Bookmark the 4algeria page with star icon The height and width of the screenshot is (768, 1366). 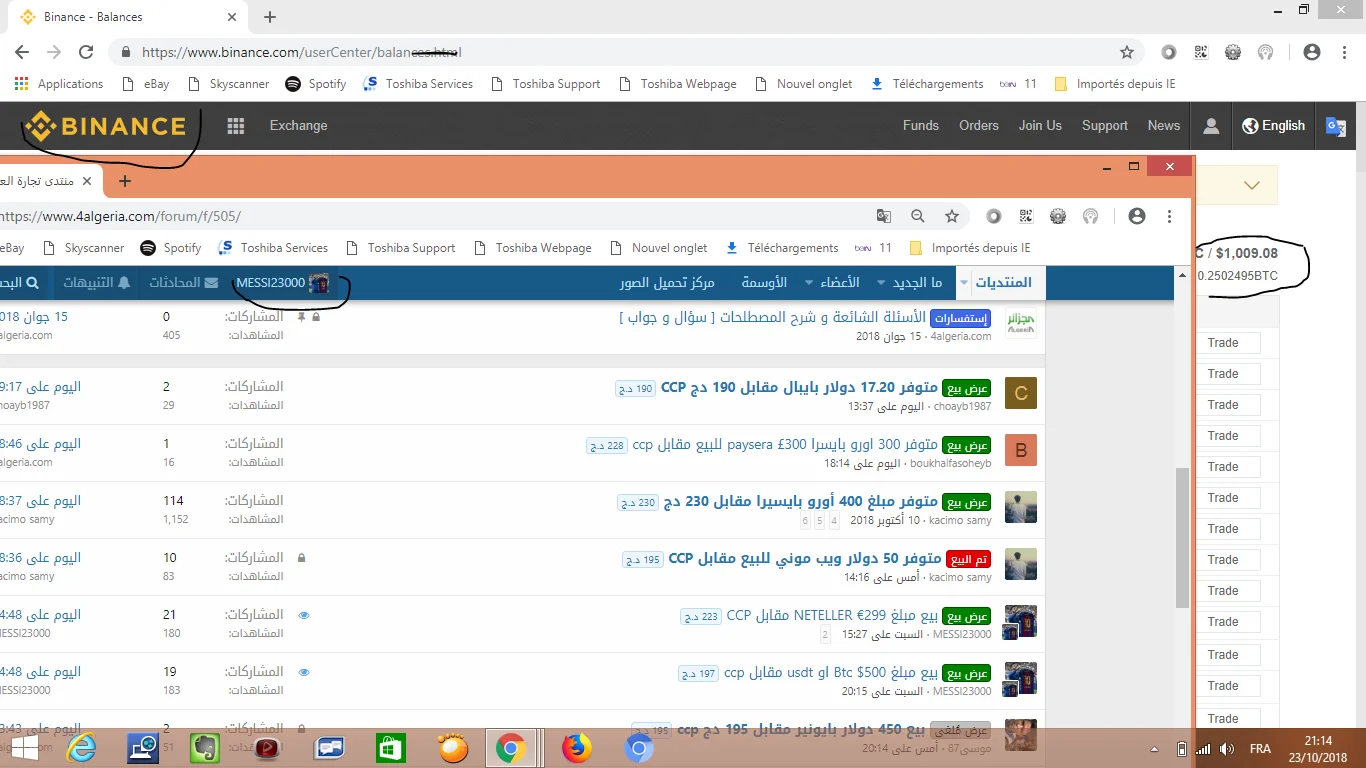pos(952,216)
